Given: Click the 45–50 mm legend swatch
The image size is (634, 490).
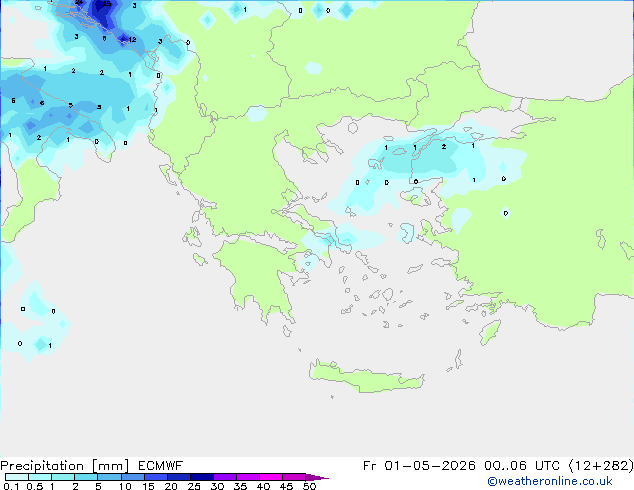Looking at the screenshot, I should coord(294,477).
